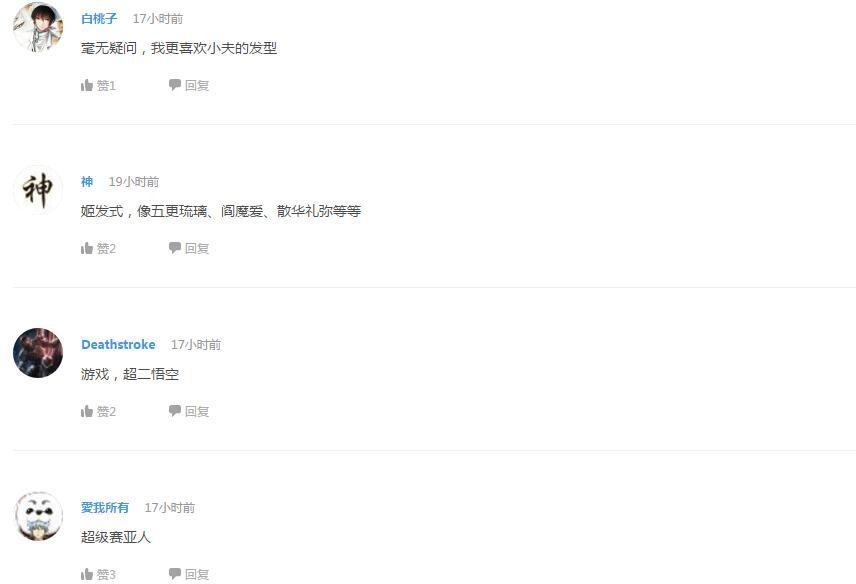
Task: Open 白桃子's profile avatar
Action: point(38,27)
